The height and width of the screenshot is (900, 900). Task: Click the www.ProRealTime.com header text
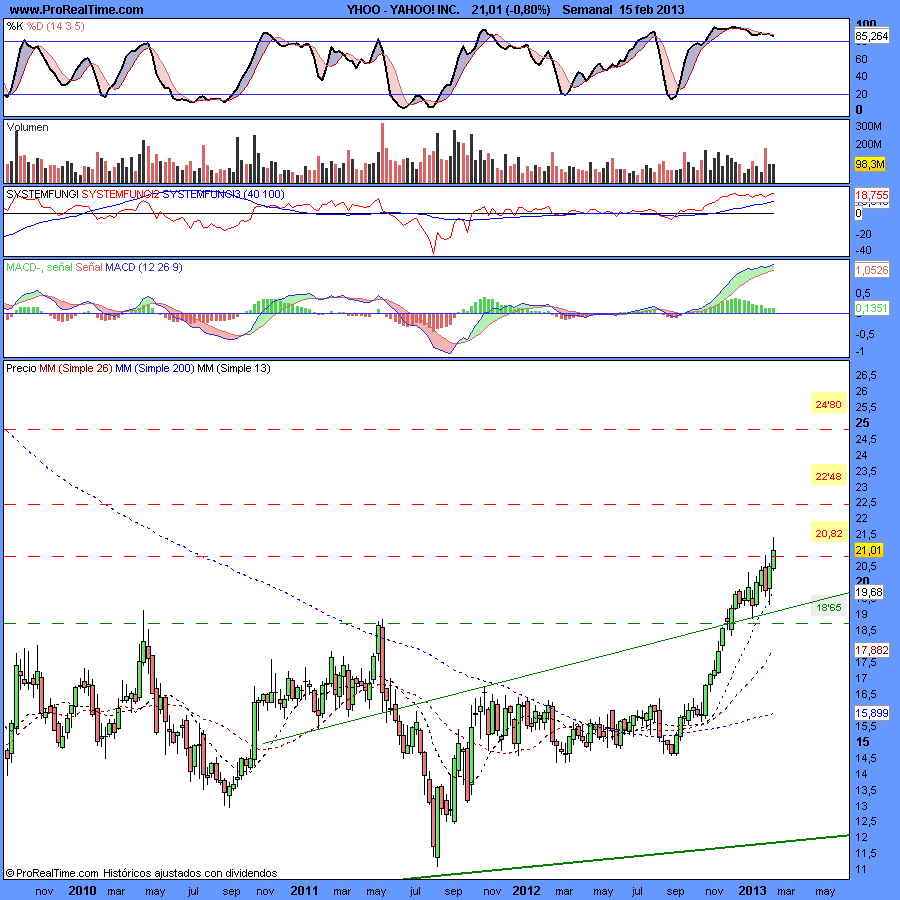pos(76,10)
